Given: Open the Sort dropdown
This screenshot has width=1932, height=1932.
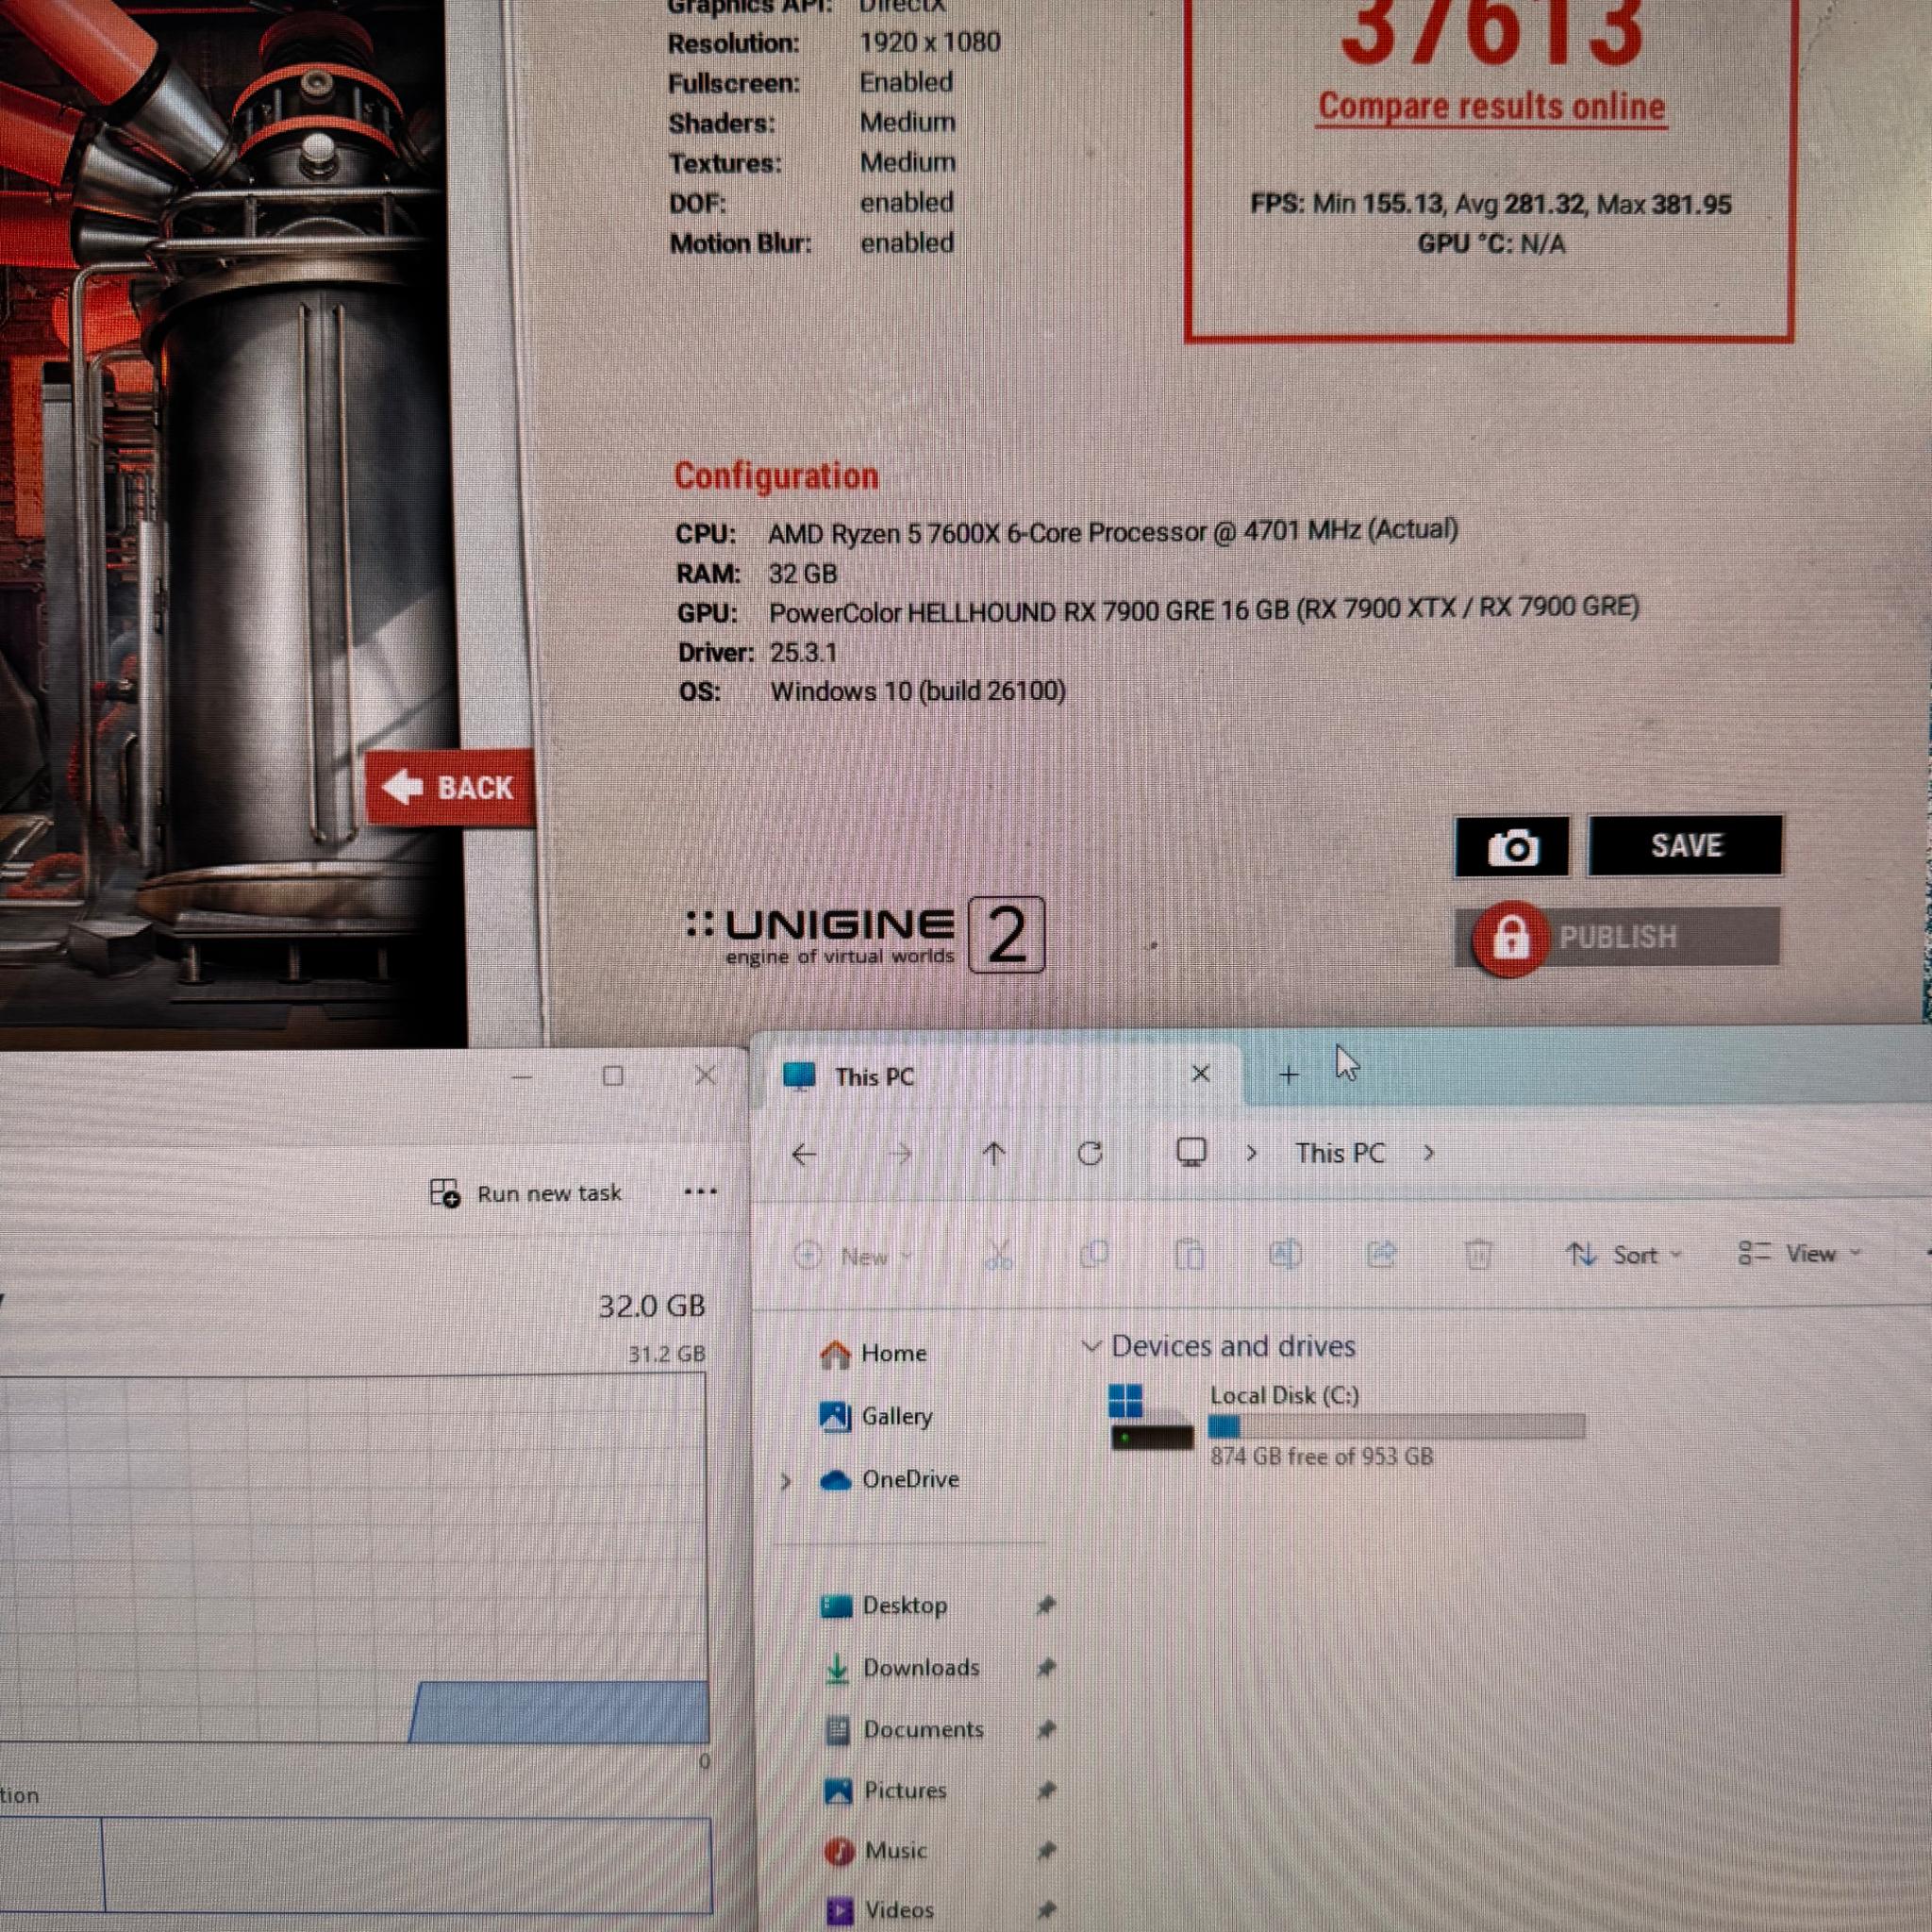Looking at the screenshot, I should click(x=1624, y=1254).
